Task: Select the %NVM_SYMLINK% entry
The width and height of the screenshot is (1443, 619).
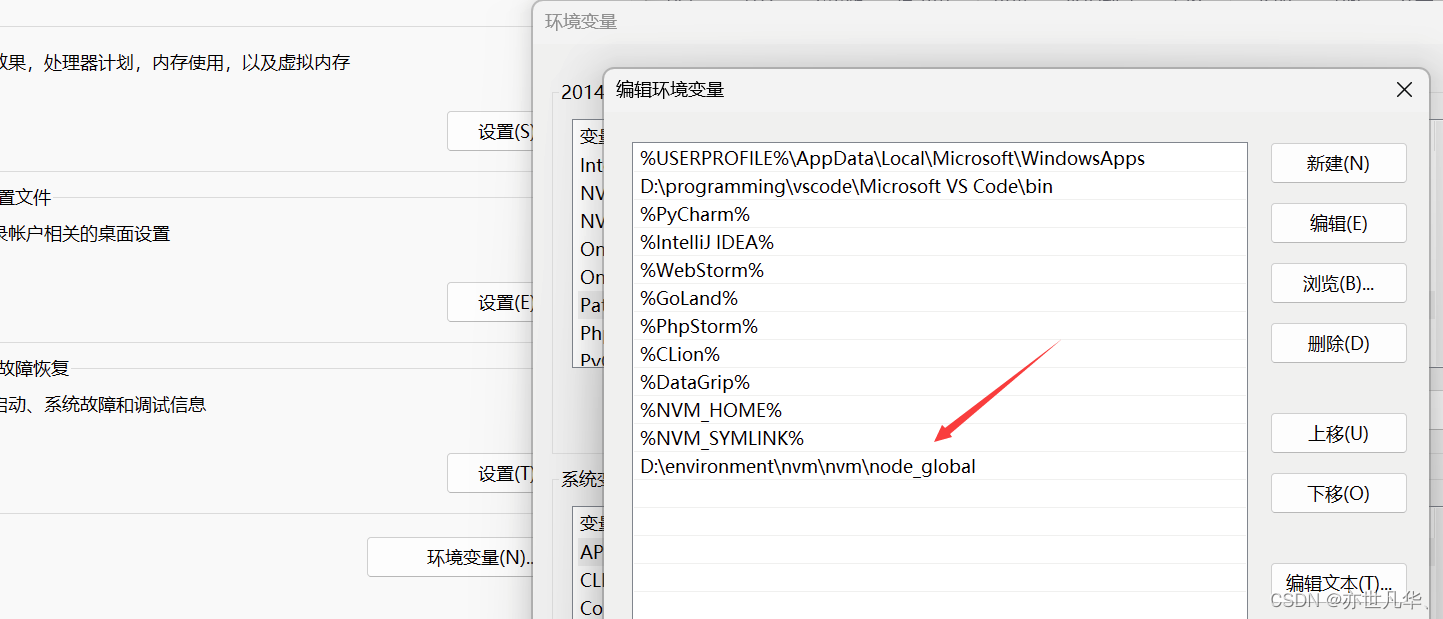Action: click(940, 439)
